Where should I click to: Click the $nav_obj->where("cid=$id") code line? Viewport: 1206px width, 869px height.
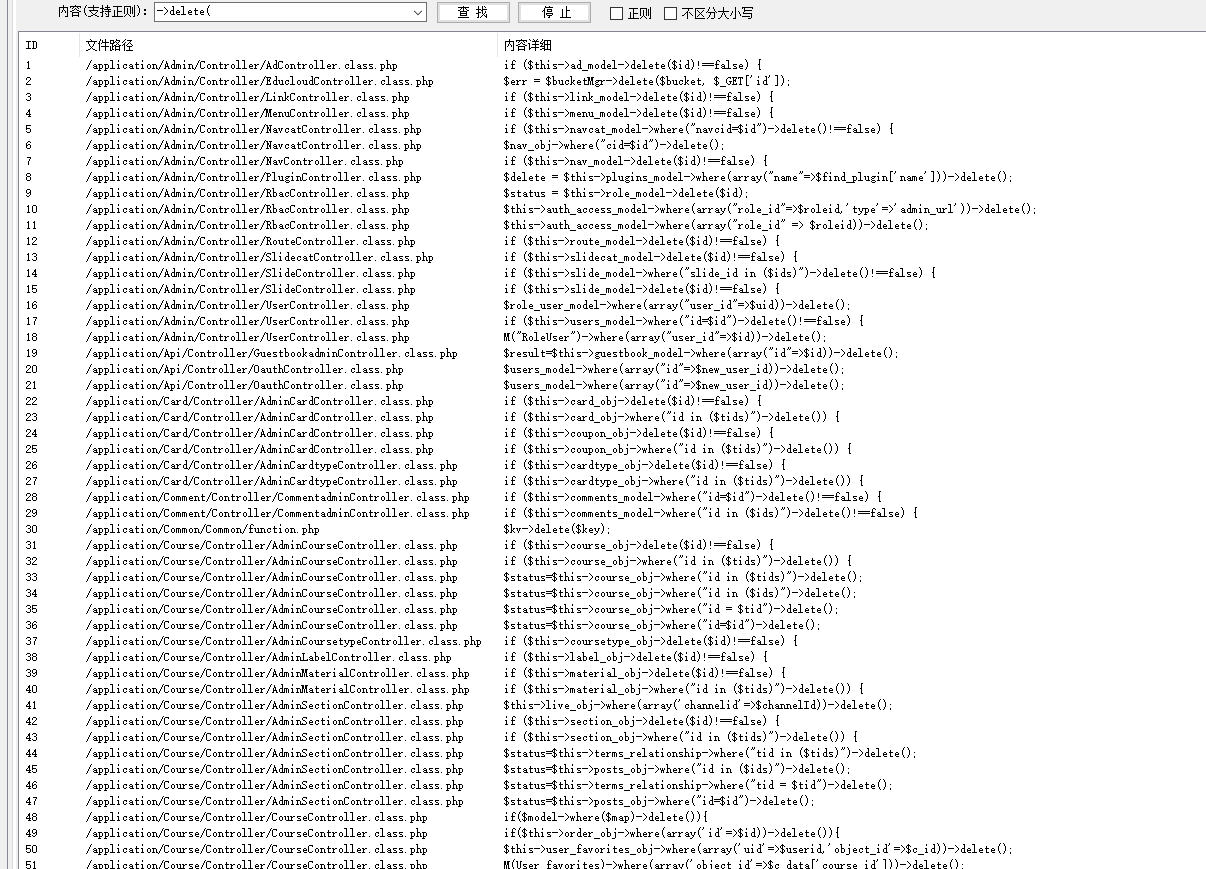click(614, 145)
